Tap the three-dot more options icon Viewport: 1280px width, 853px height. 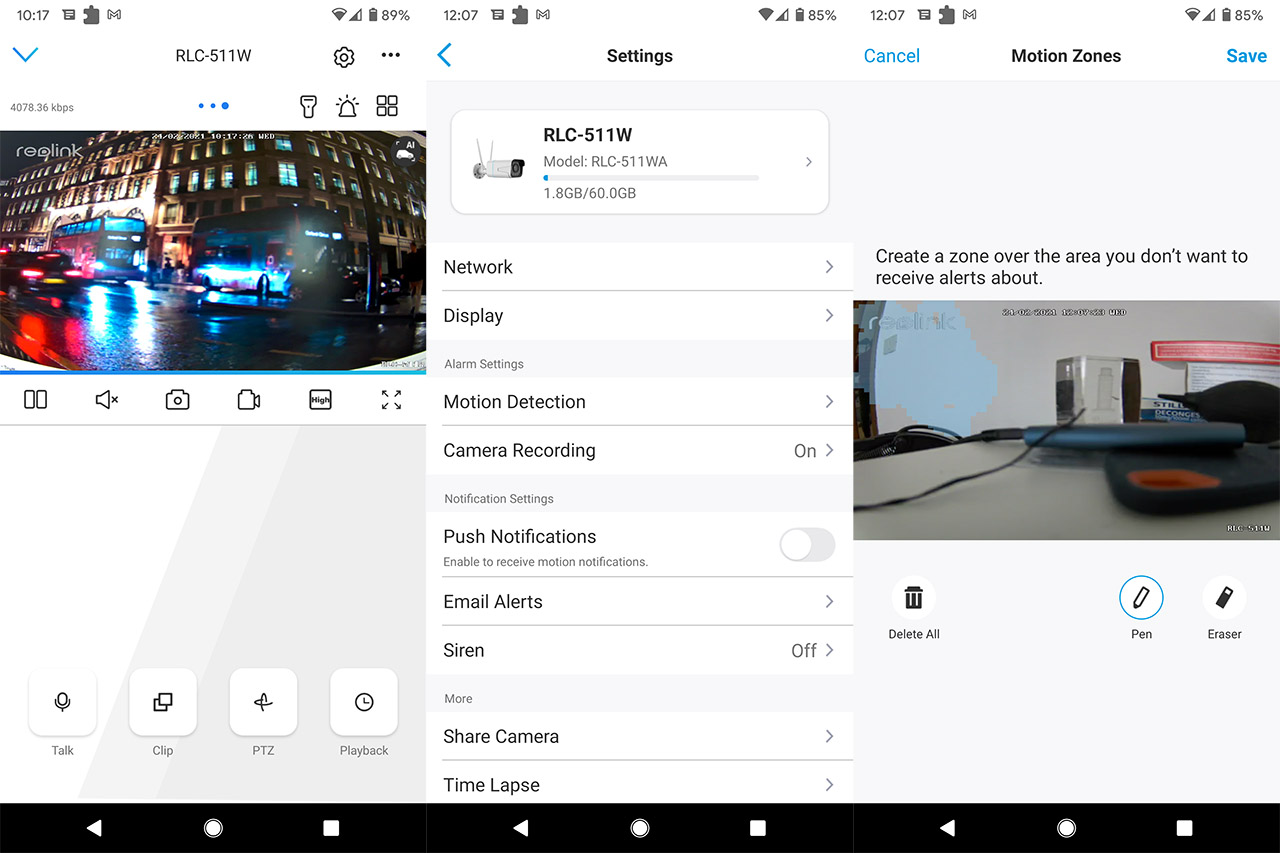click(391, 56)
